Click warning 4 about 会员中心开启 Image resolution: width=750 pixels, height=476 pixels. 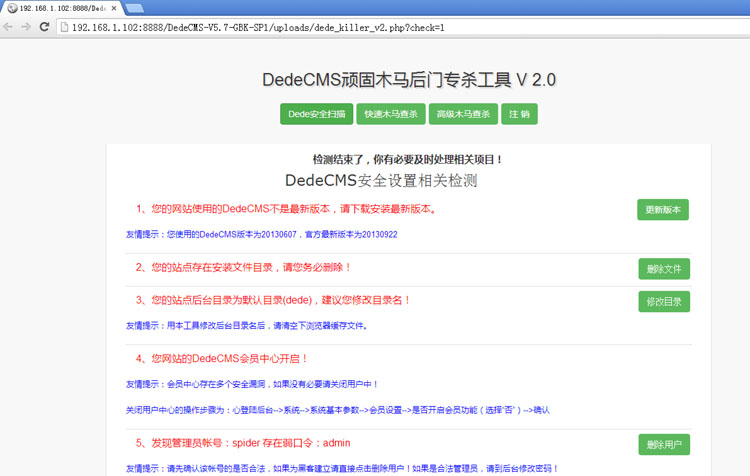[x=222, y=359]
